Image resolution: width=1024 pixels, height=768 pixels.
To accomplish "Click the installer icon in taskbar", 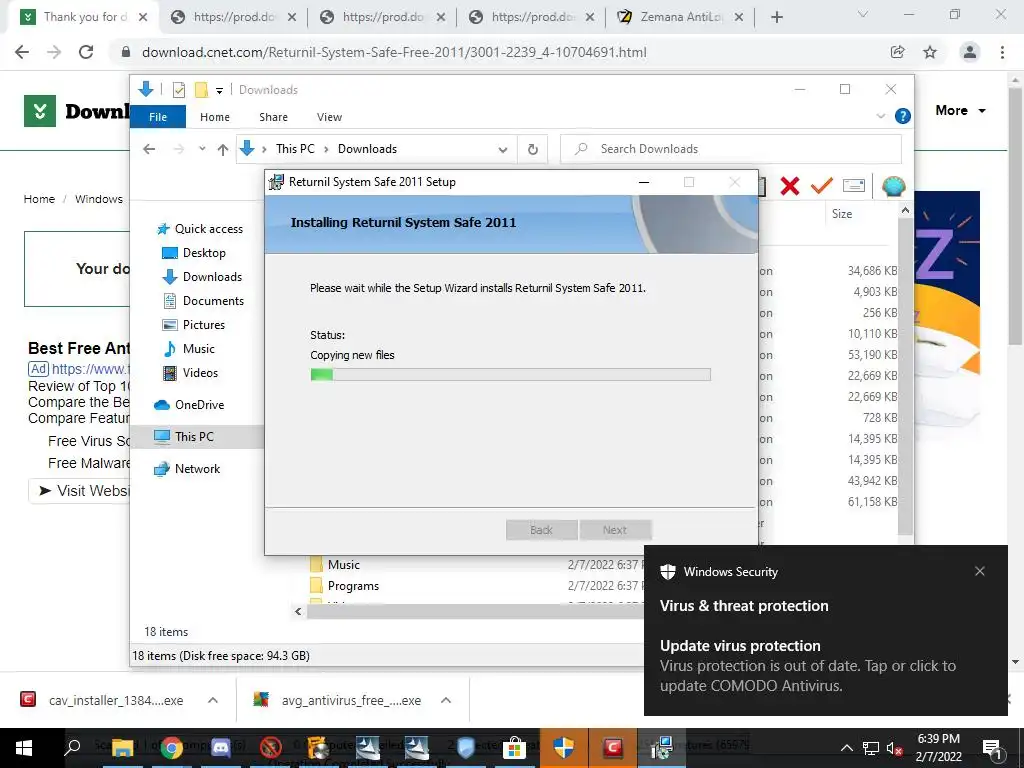I will point(662,748).
